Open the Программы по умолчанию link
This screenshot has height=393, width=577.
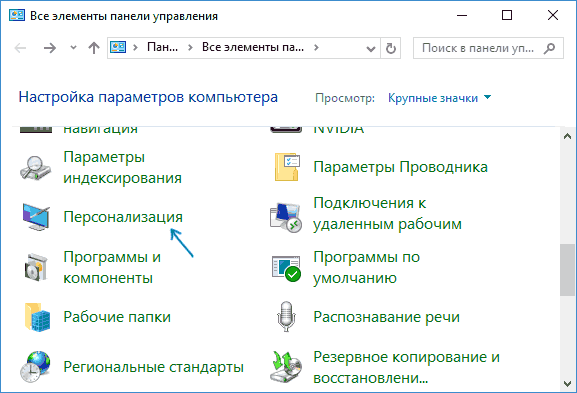click(367, 268)
